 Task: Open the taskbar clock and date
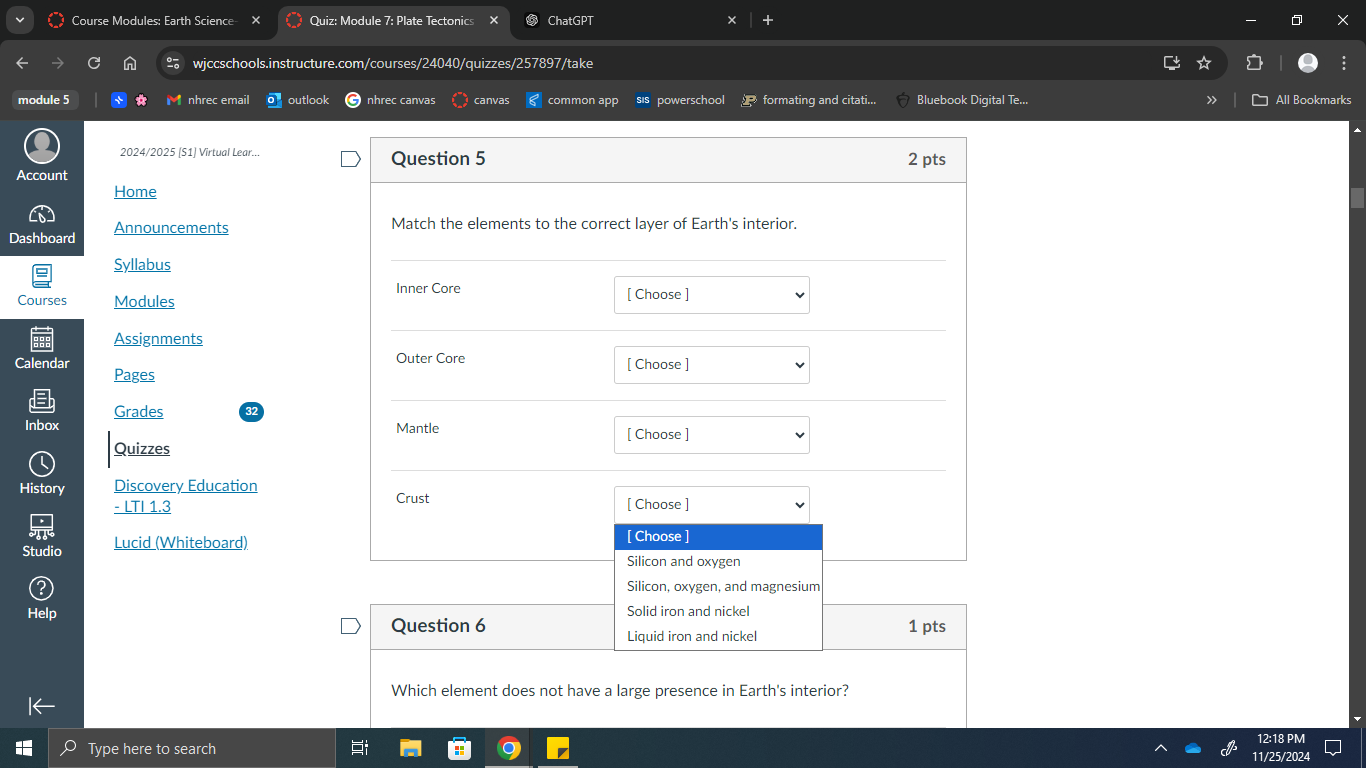[x=1280, y=748]
